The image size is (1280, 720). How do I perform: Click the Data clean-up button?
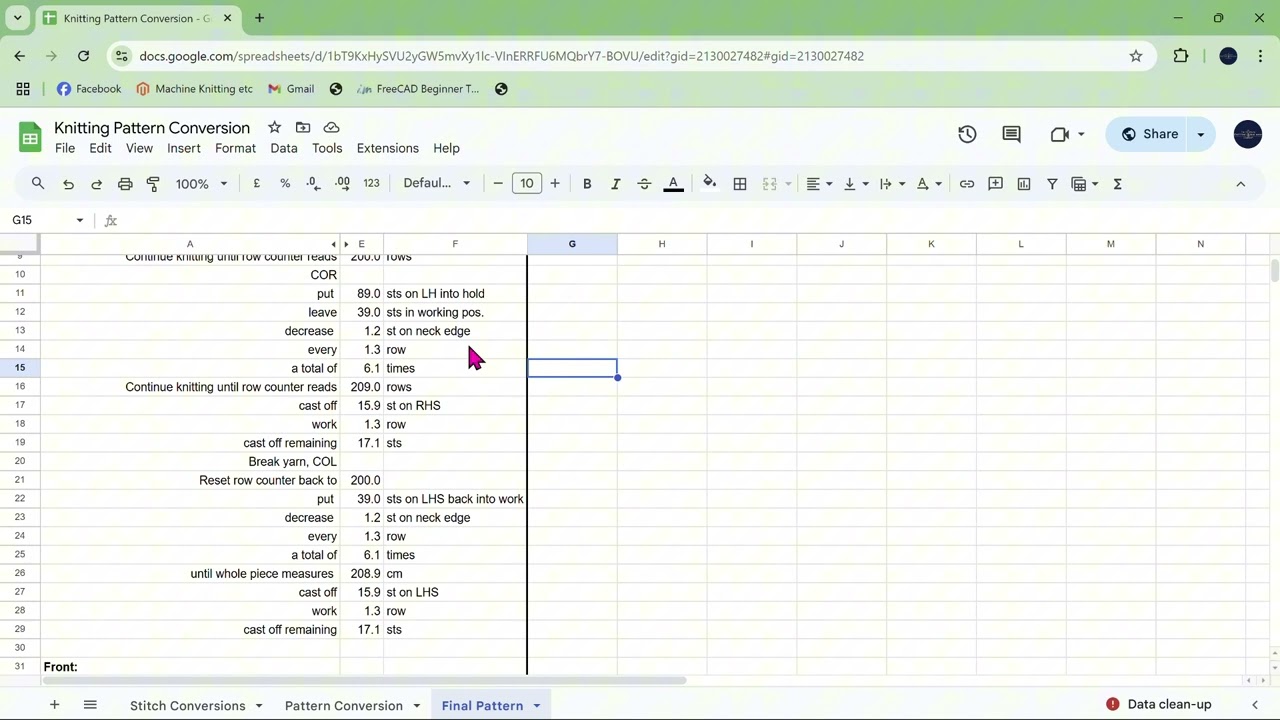(x=1160, y=704)
